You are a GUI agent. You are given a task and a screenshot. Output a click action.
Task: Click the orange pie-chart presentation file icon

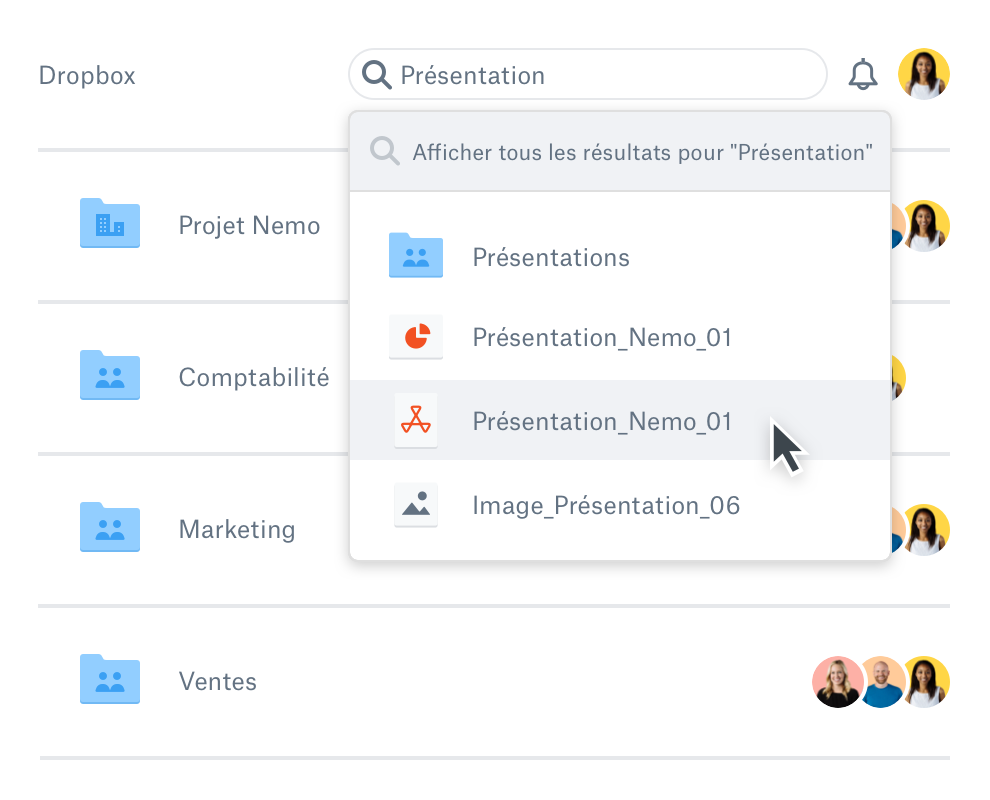click(x=415, y=337)
